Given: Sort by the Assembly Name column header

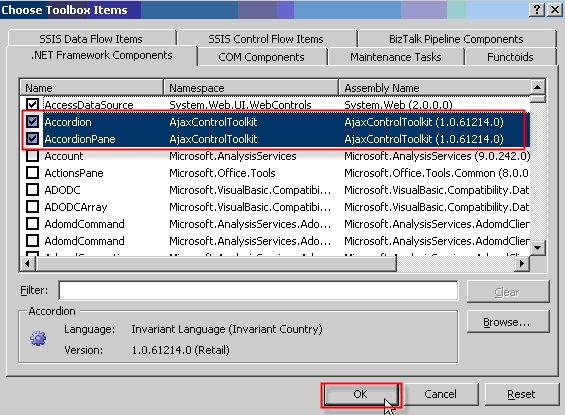Looking at the screenshot, I should pyautogui.click(x=435, y=88).
